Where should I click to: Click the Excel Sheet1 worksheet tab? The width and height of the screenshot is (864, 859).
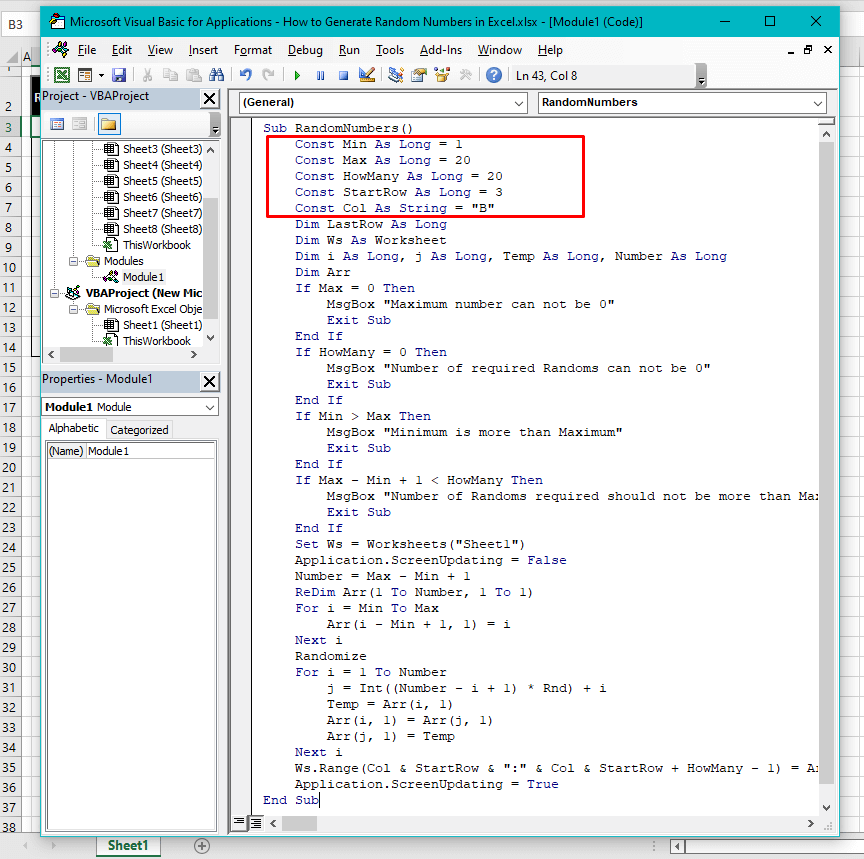(127, 846)
